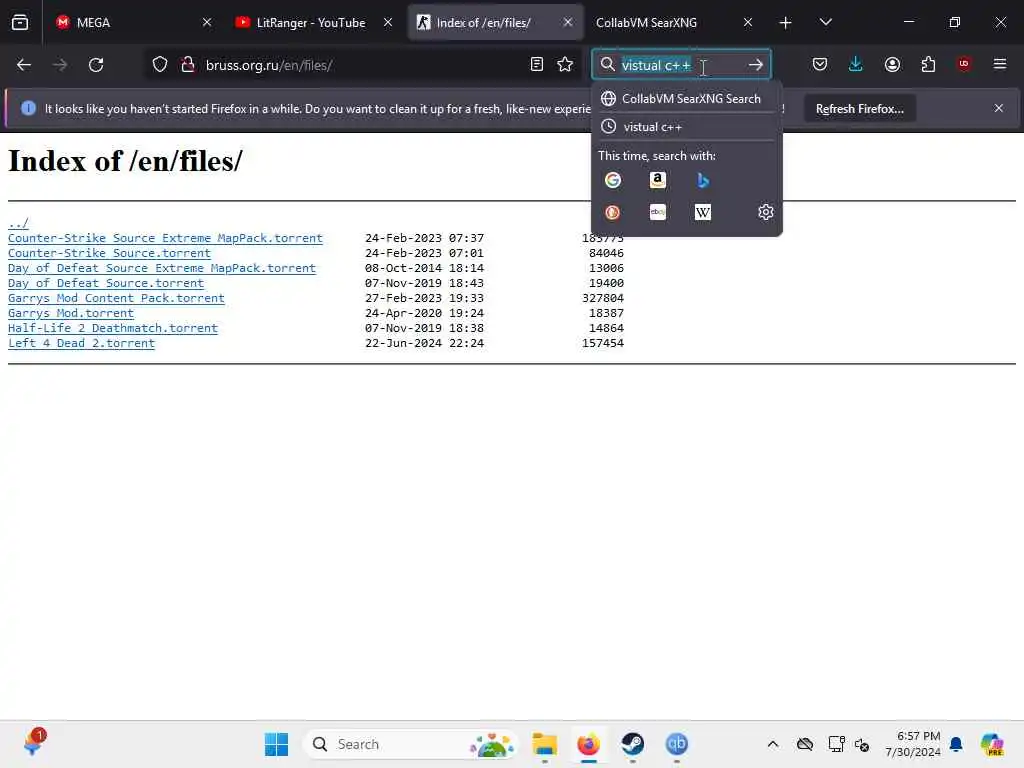
Task: Select the 157454 file size text
Action: (603, 344)
